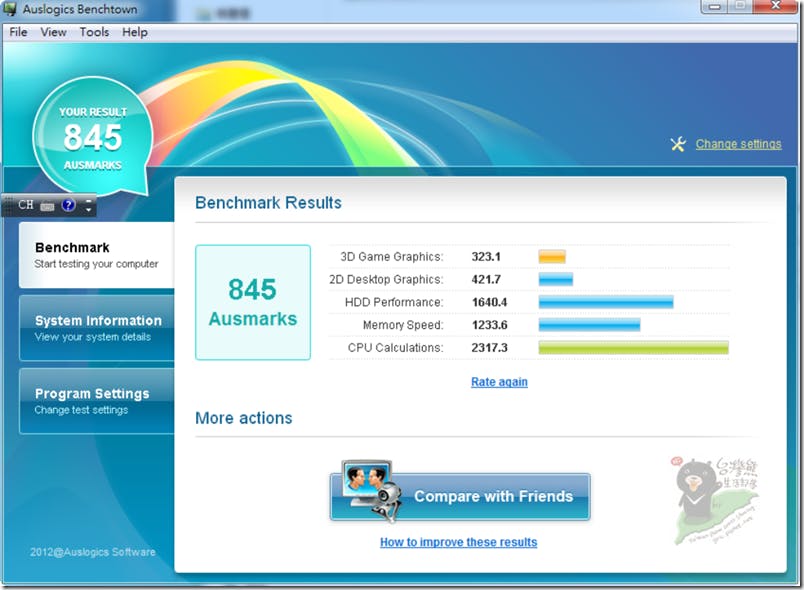The image size is (804, 590).
Task: Click the More actions heading
Action: click(244, 418)
